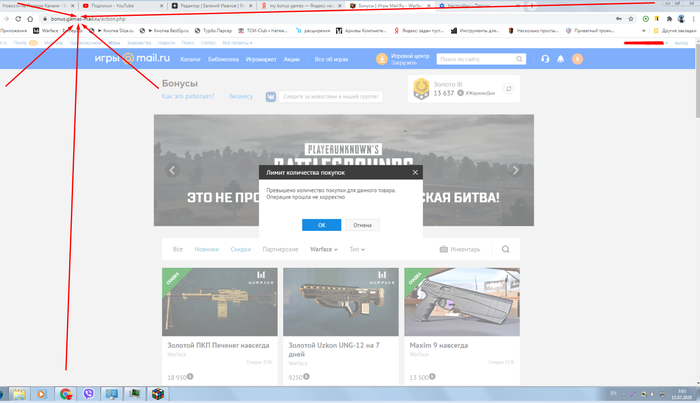Open the media player taskbar icon
The image size is (700, 403).
(x=41, y=394)
